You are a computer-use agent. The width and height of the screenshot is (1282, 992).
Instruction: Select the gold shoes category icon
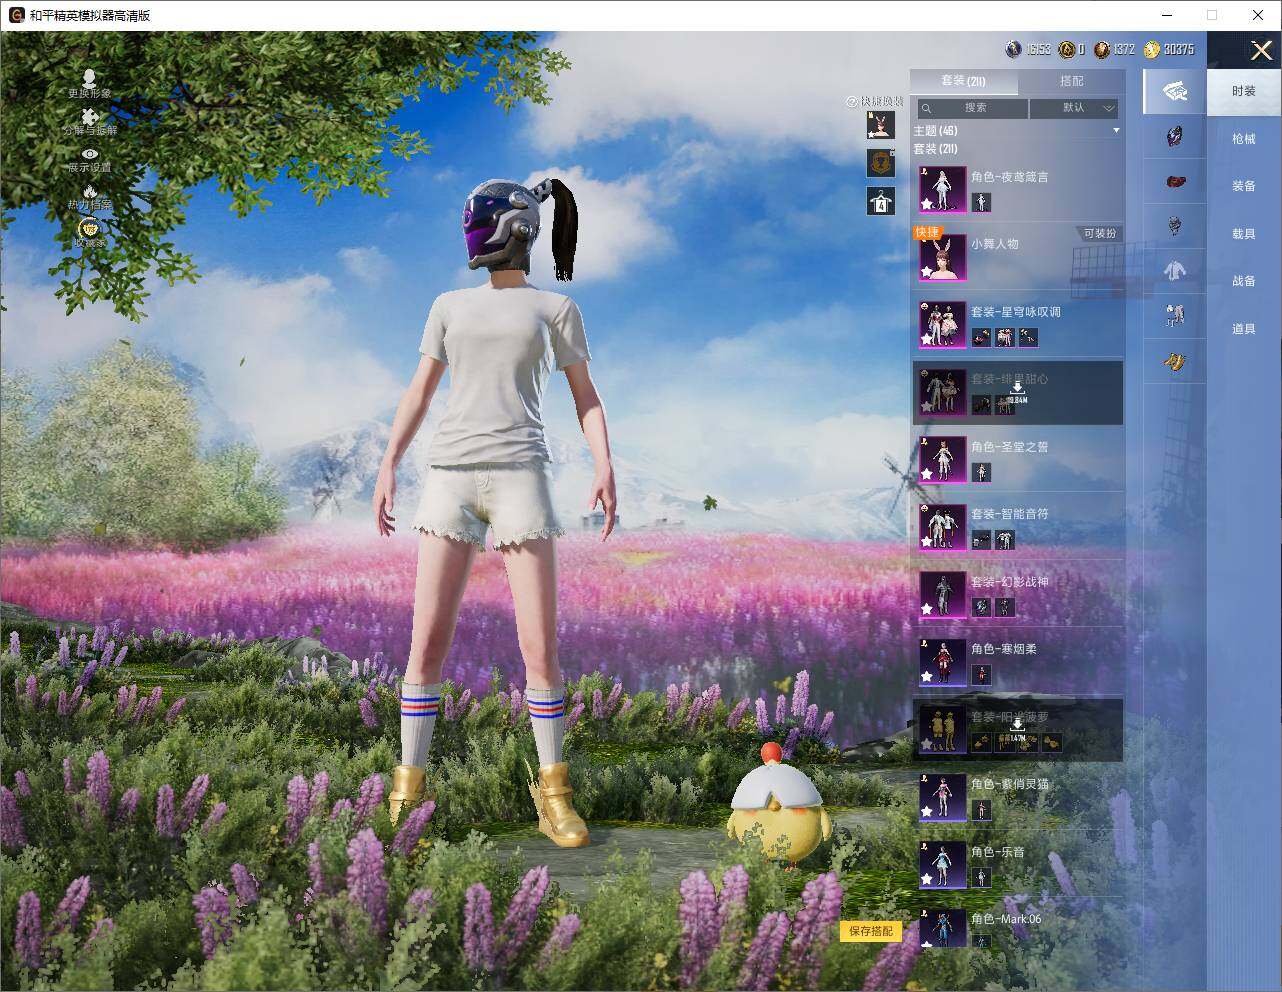coord(1174,360)
